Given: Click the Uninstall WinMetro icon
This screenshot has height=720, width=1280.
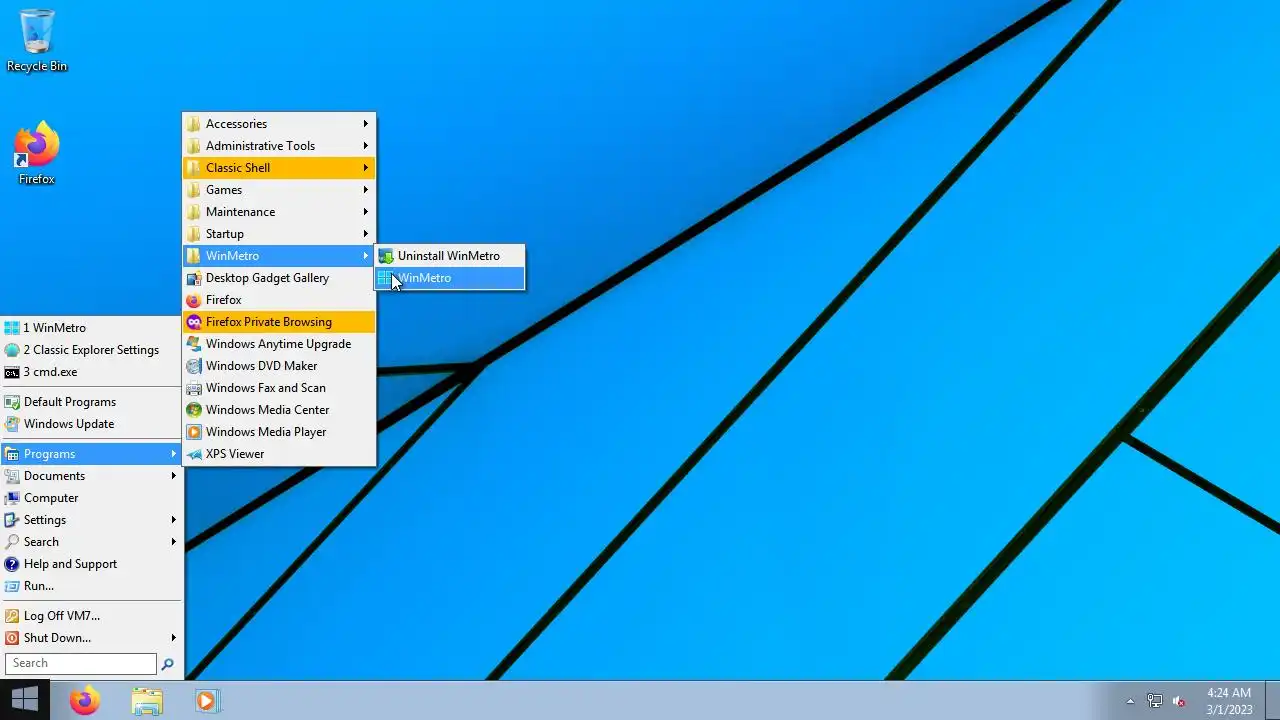Looking at the screenshot, I should click(x=386, y=256).
